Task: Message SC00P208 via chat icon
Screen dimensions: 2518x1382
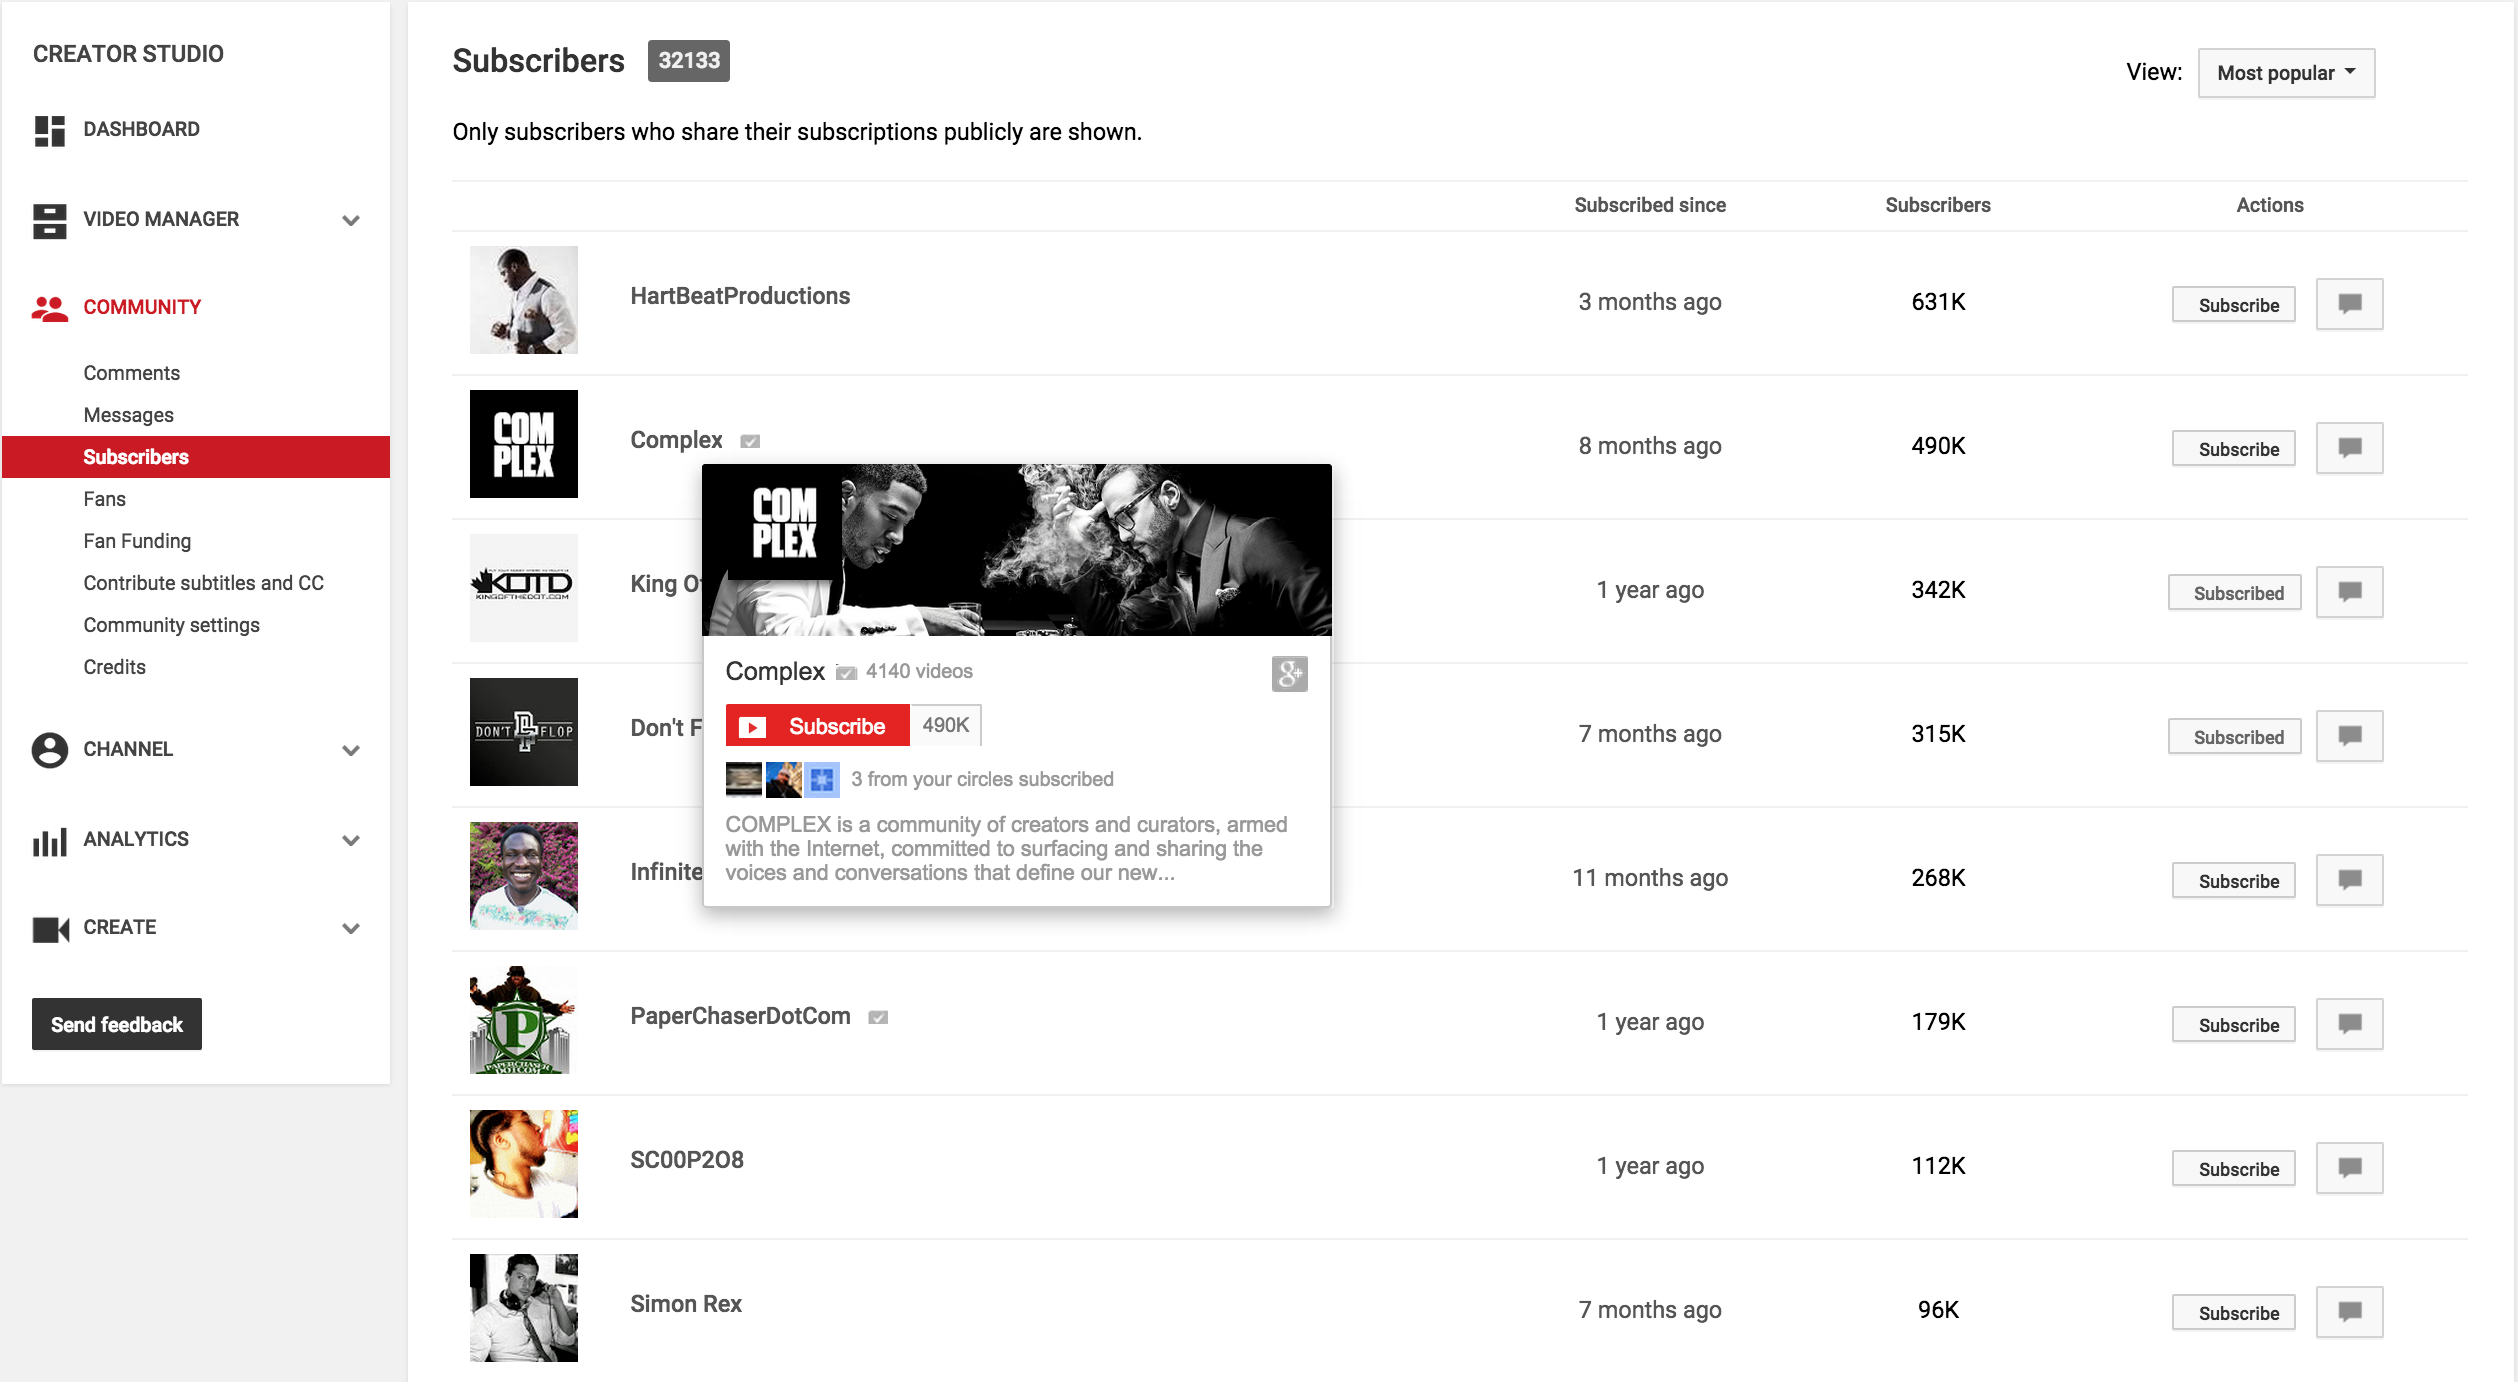Action: coord(2349,1167)
